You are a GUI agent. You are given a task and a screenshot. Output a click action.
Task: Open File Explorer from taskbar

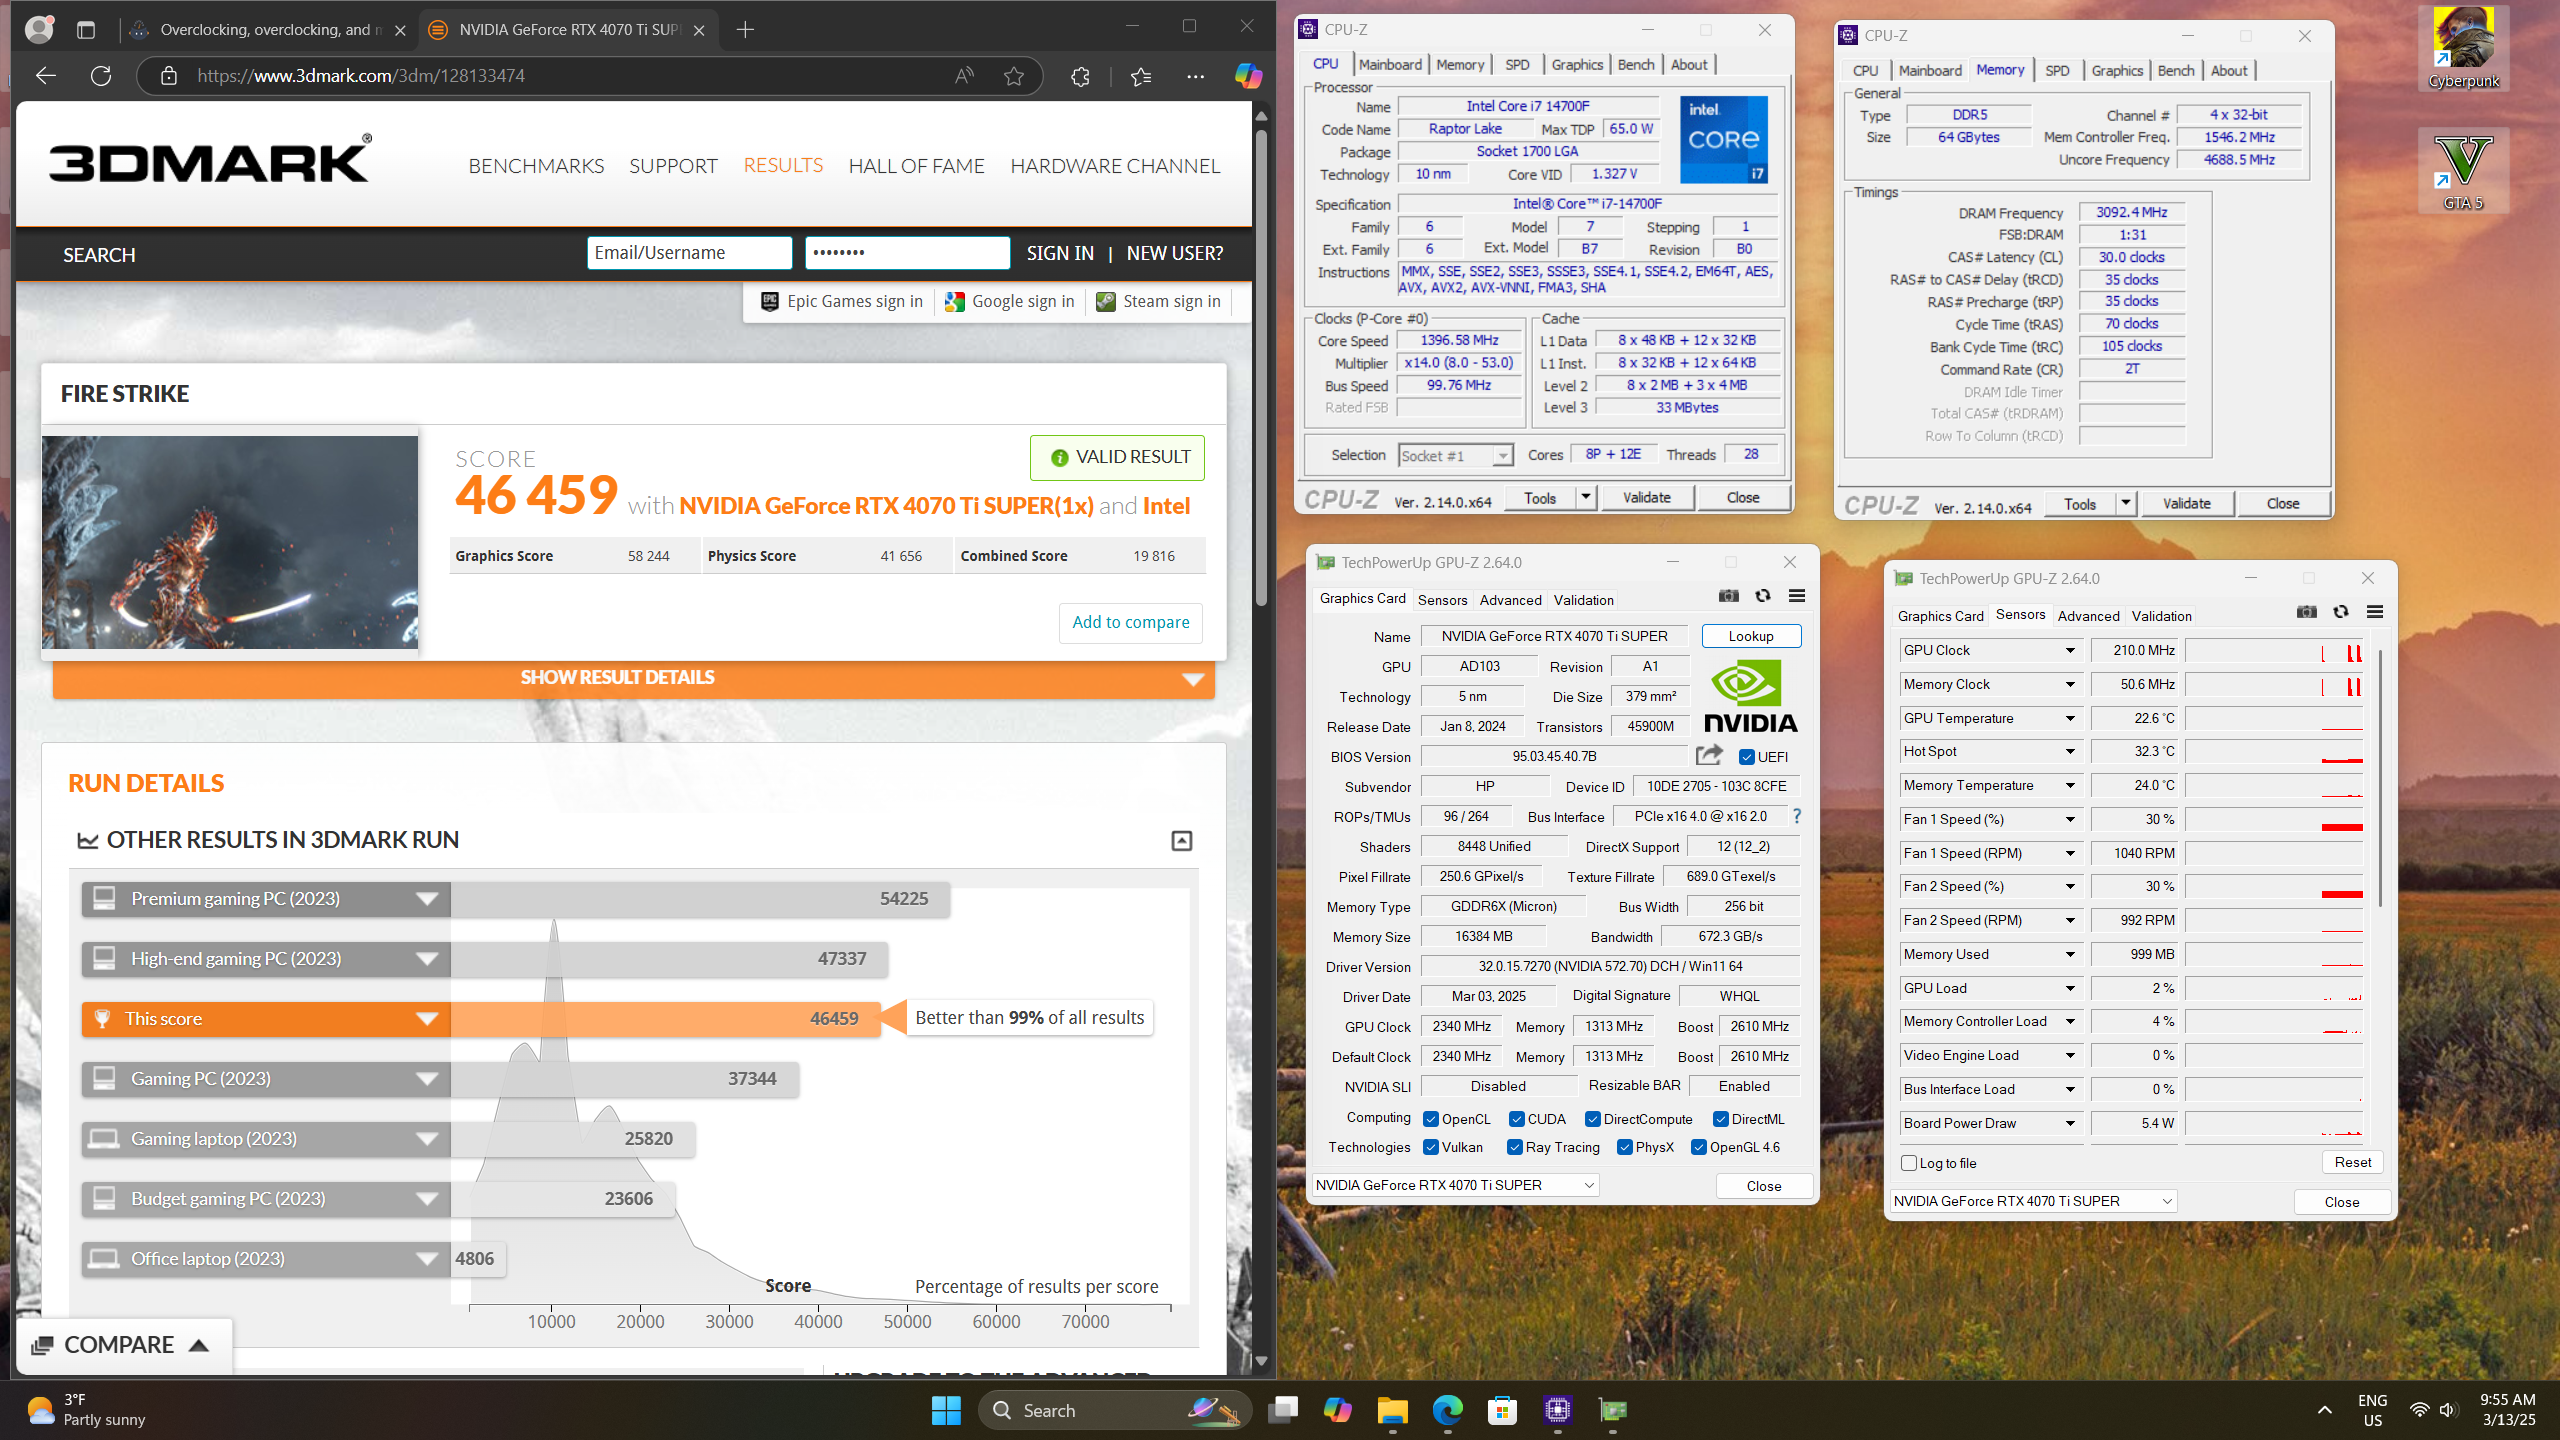point(1392,1411)
